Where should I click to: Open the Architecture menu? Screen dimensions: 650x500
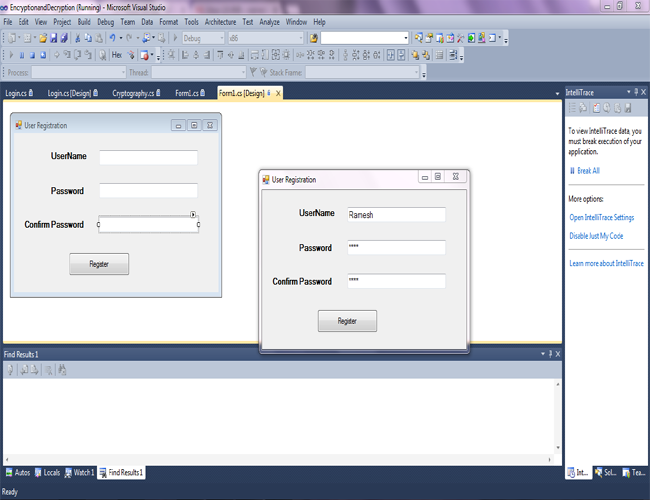220,22
